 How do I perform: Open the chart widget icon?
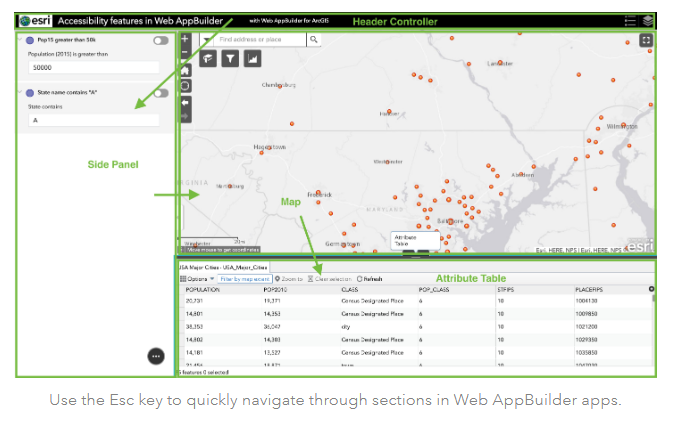point(253,59)
